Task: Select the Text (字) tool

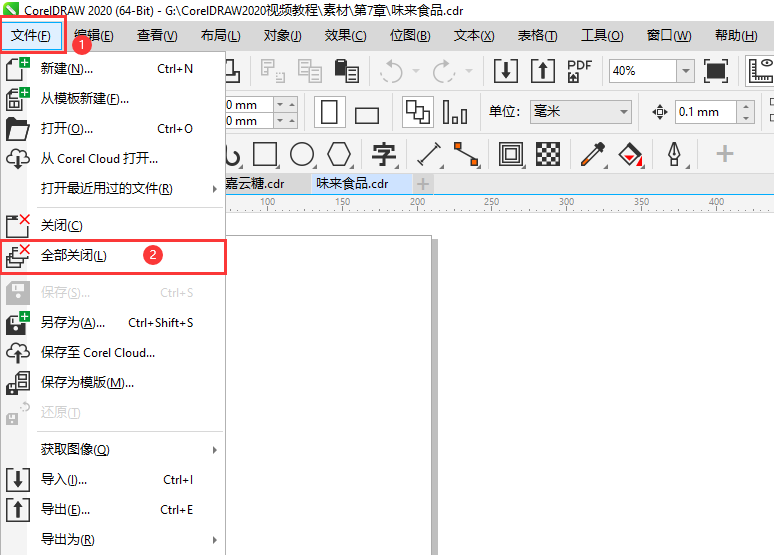Action: [384, 155]
